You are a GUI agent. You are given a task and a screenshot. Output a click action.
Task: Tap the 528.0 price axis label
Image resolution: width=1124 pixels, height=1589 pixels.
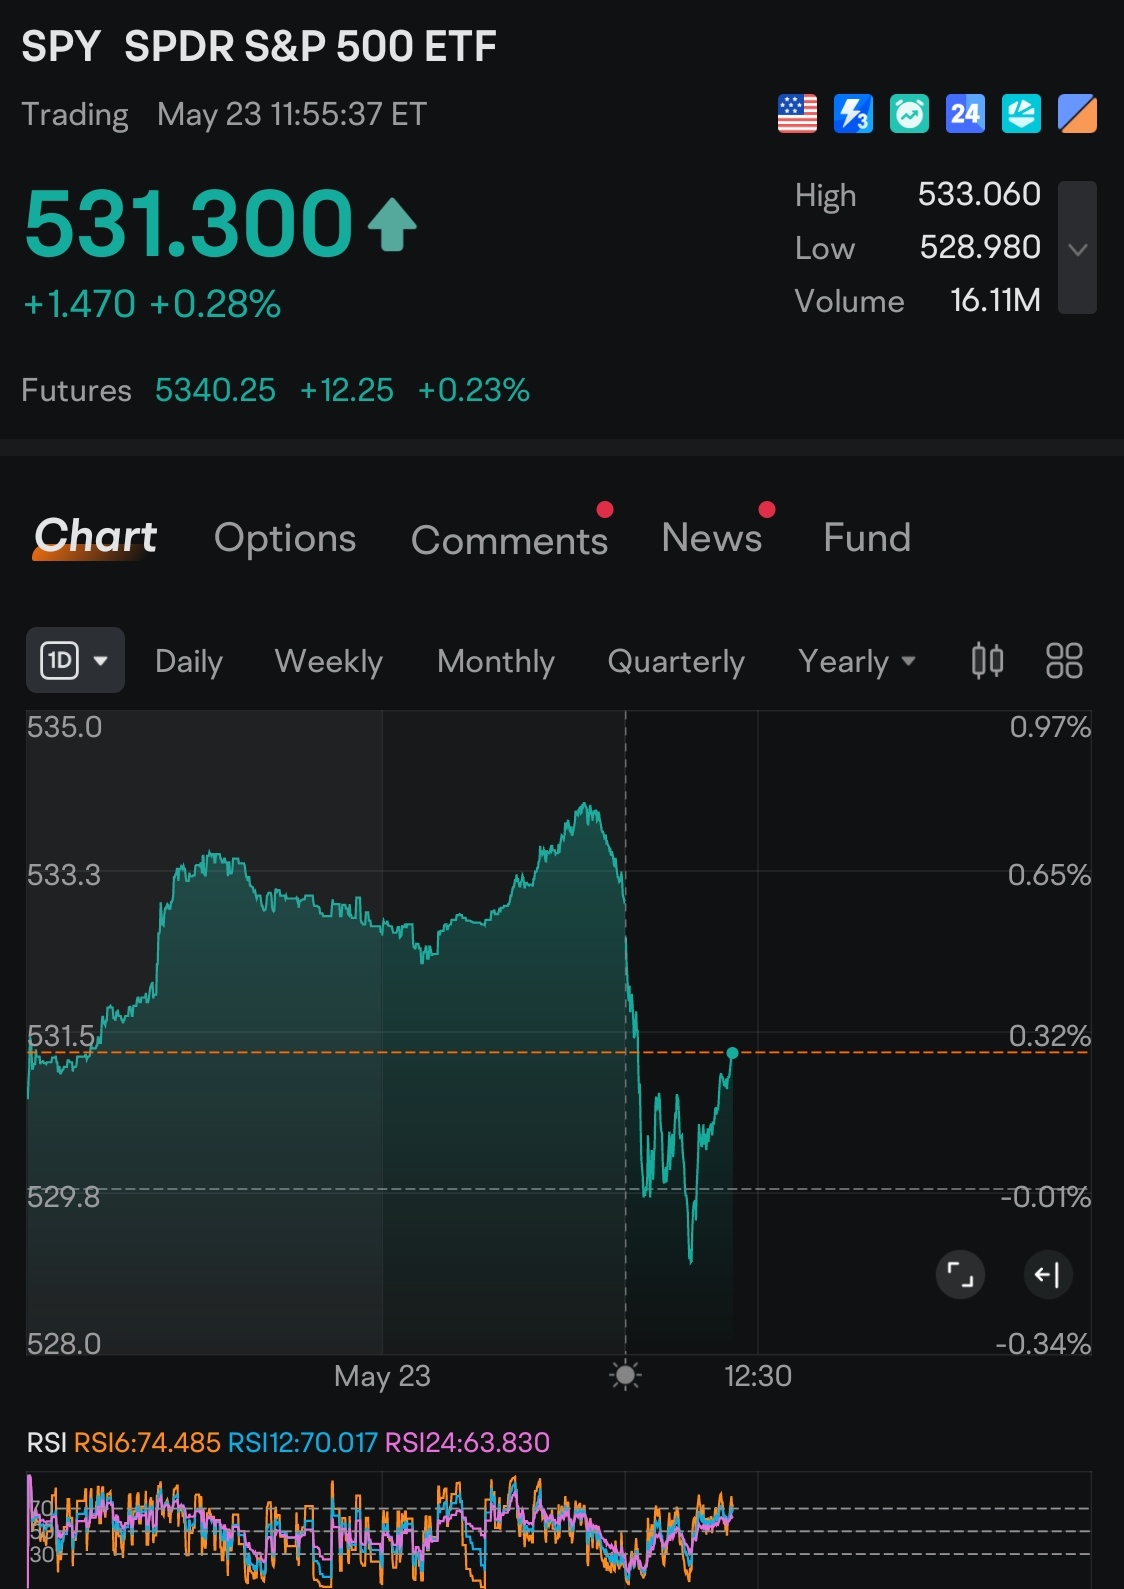(64, 1343)
